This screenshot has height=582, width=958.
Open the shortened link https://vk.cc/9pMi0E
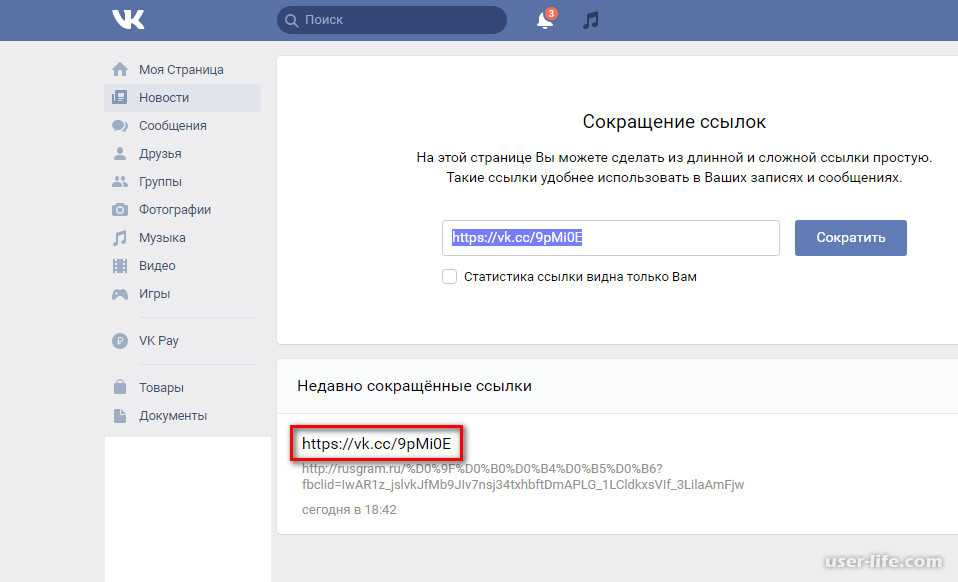click(x=376, y=444)
